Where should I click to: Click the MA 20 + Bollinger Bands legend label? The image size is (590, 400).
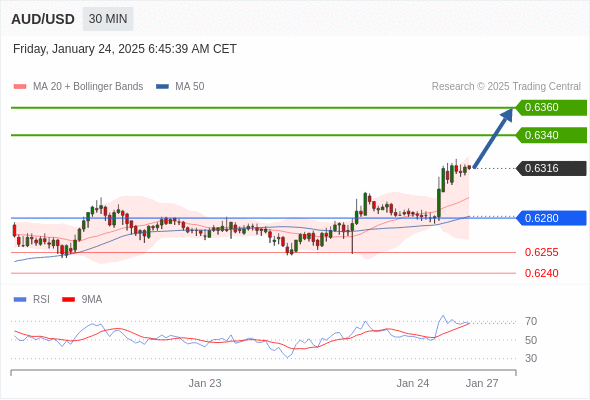click(88, 87)
